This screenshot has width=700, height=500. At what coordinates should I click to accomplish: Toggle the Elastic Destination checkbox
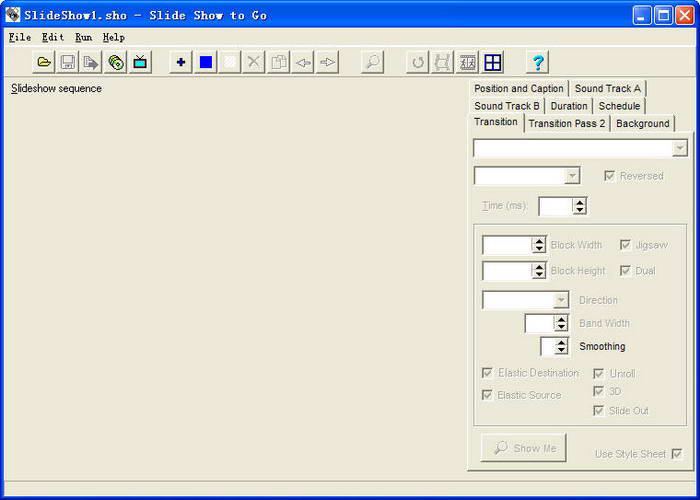click(x=487, y=373)
